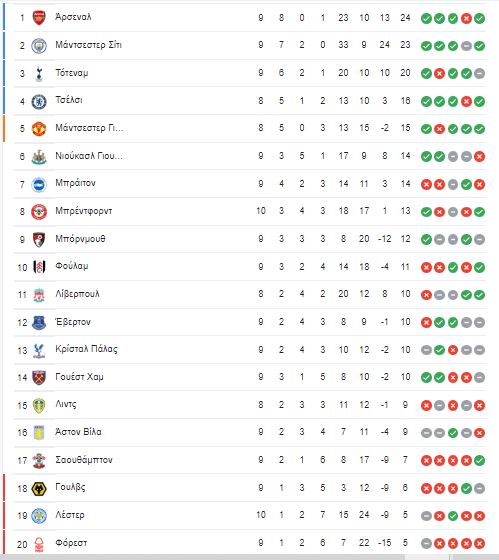Click the Φόρεστ team name
Viewport: 499px width, 560px height.
pyautogui.click(x=71, y=543)
